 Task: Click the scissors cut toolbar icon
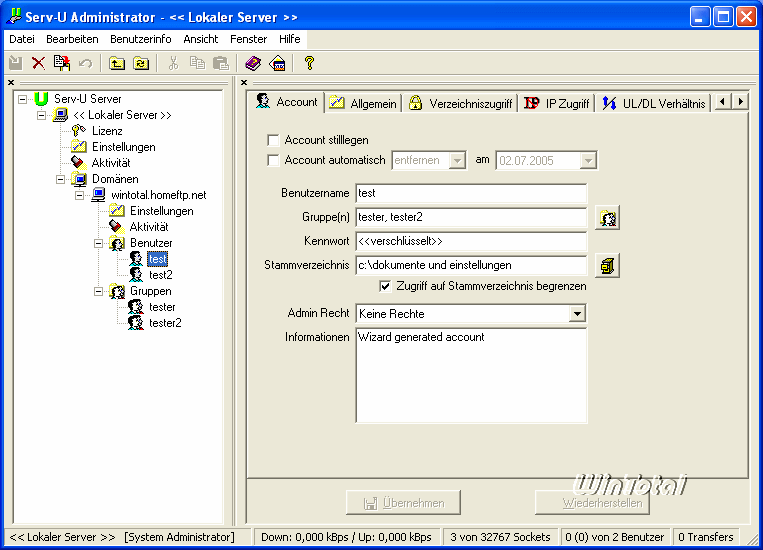point(173,63)
